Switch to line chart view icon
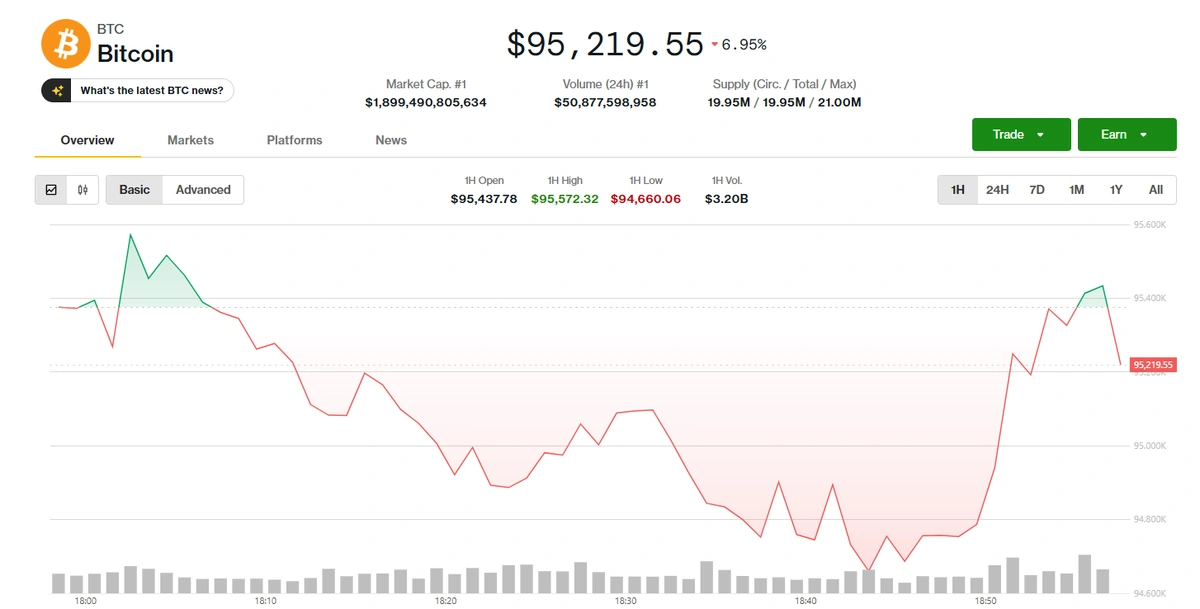The width and height of the screenshot is (1200, 609). 51,190
